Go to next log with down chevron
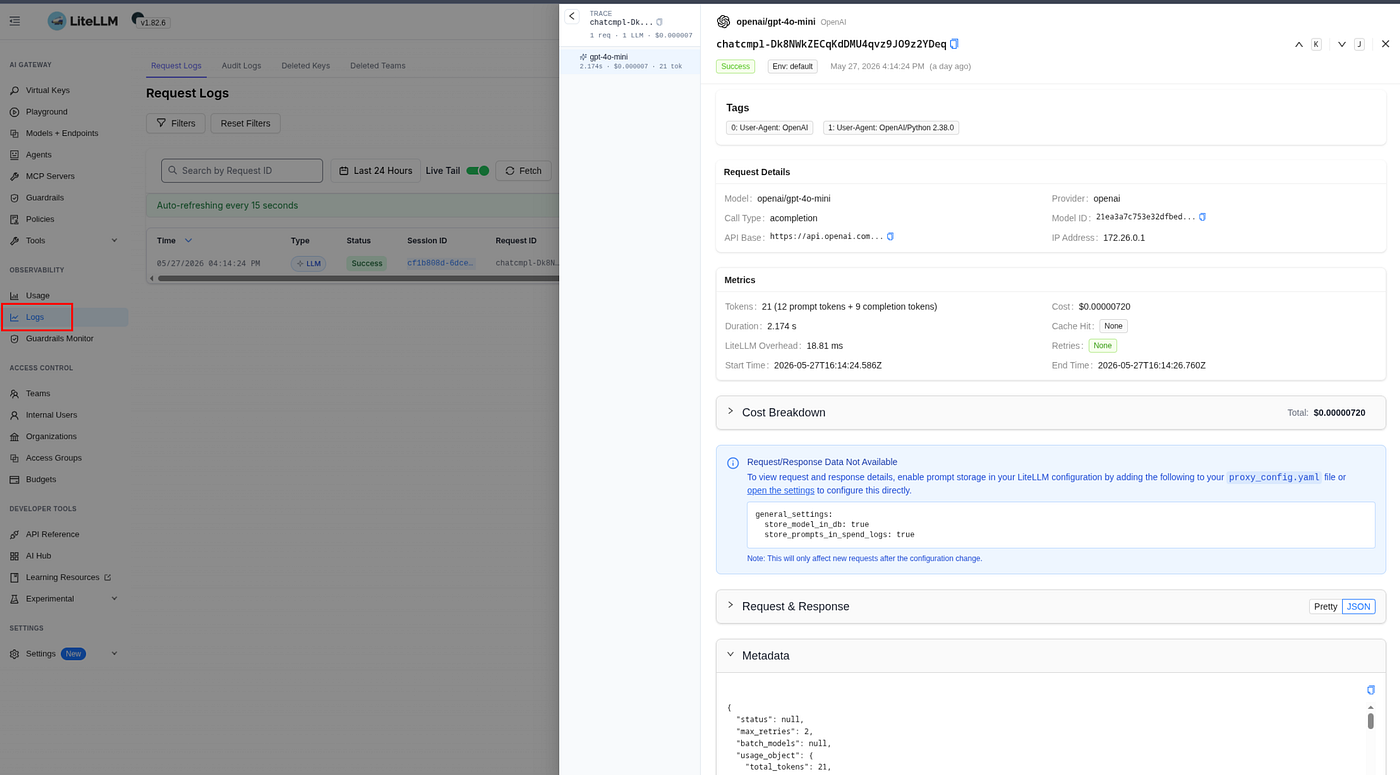Image resolution: width=1400 pixels, height=775 pixels. (1342, 44)
